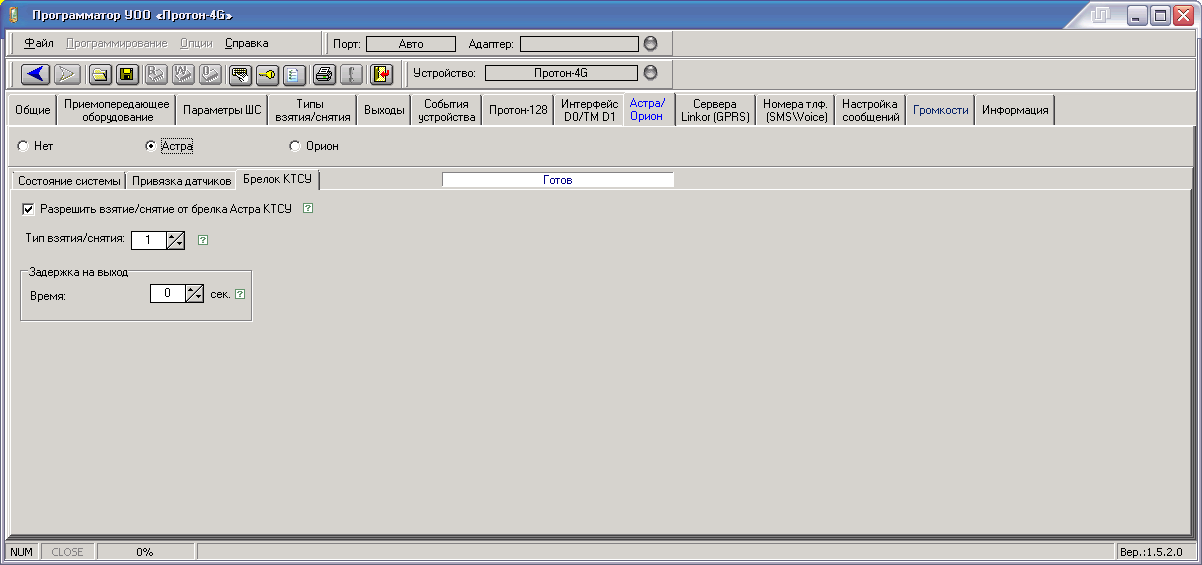Screen dimensions: 1202x565
Task: Click the chip icon marked with 0
Action: [x=210, y=74]
